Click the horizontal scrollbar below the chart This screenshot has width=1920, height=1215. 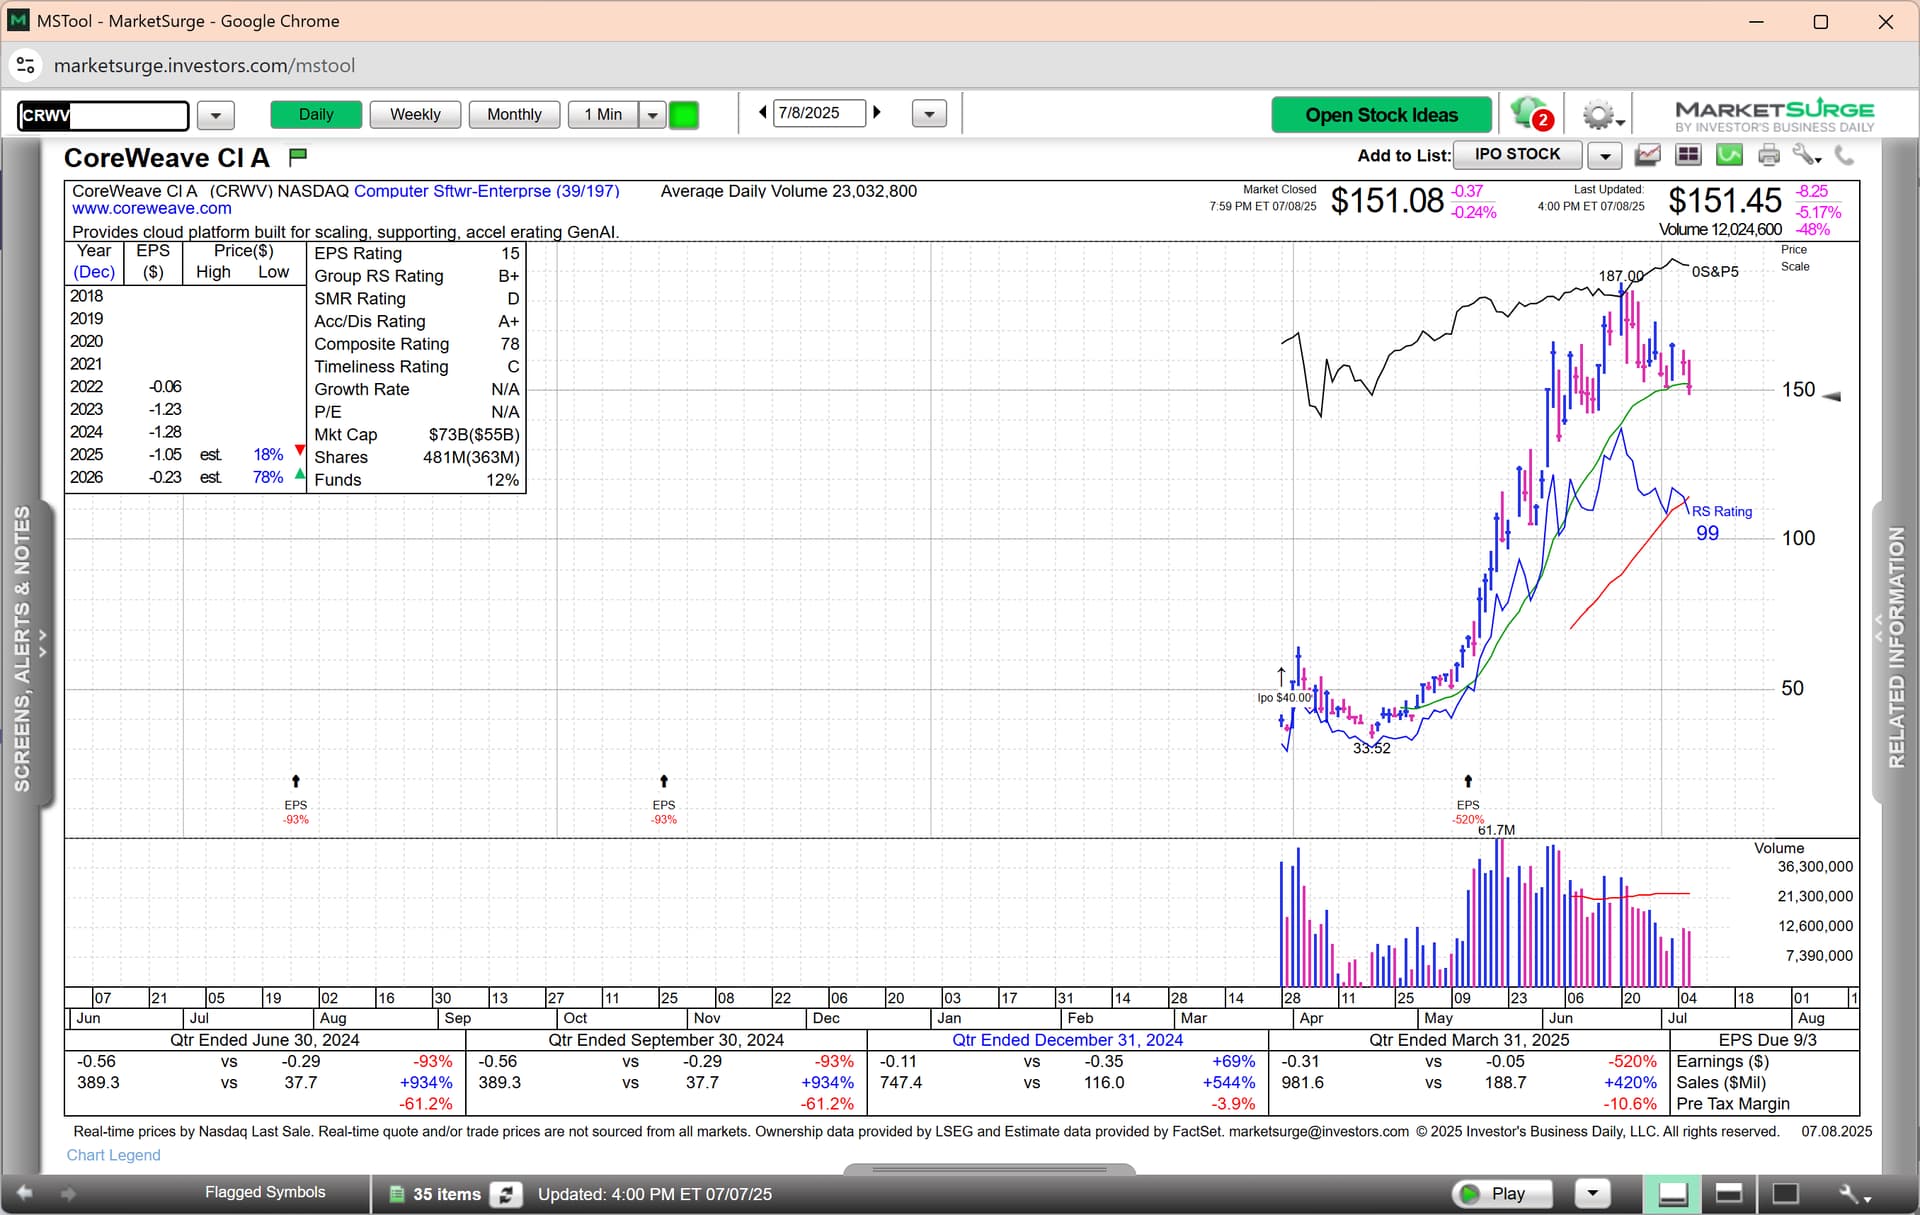989,1168
